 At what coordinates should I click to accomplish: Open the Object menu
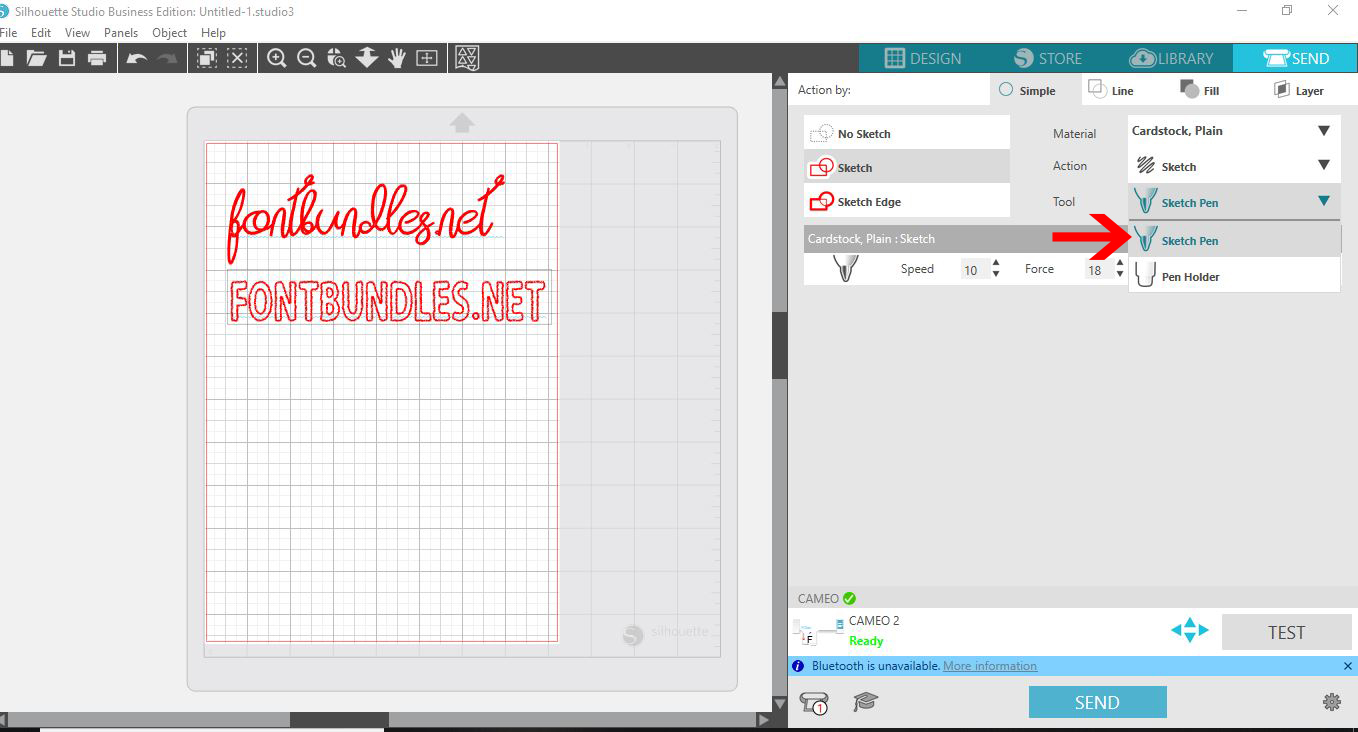(169, 32)
